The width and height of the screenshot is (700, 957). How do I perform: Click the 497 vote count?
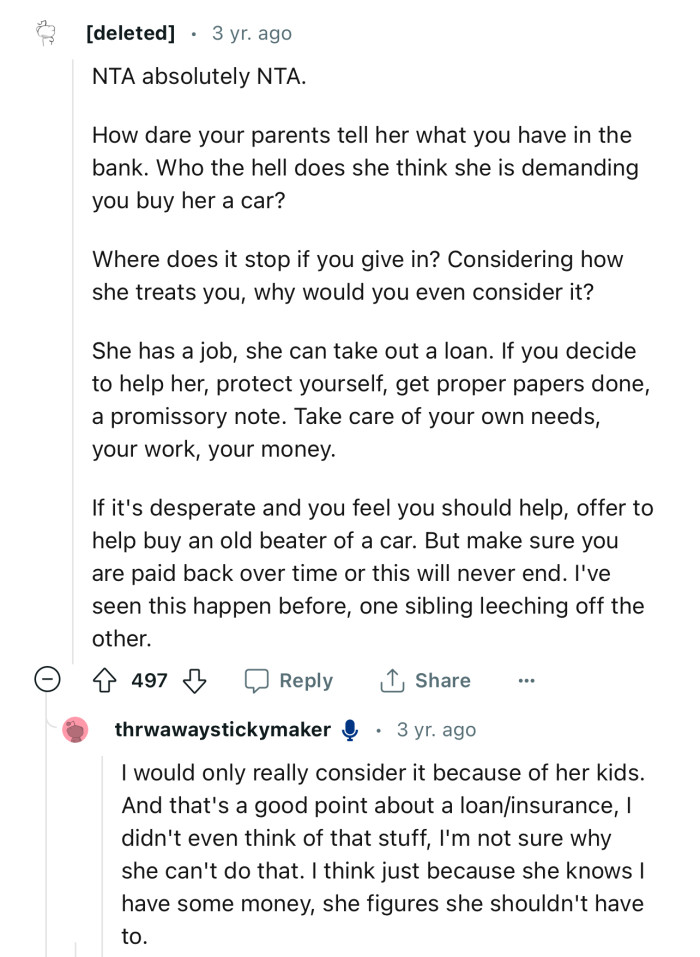(x=148, y=680)
